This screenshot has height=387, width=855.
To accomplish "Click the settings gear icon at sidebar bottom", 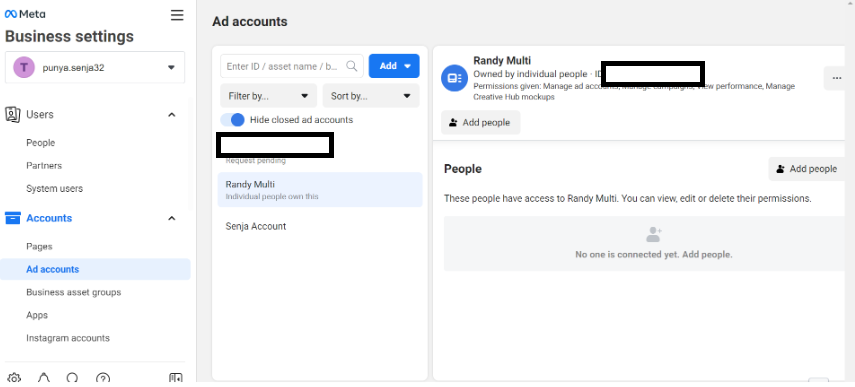I will 14,378.
